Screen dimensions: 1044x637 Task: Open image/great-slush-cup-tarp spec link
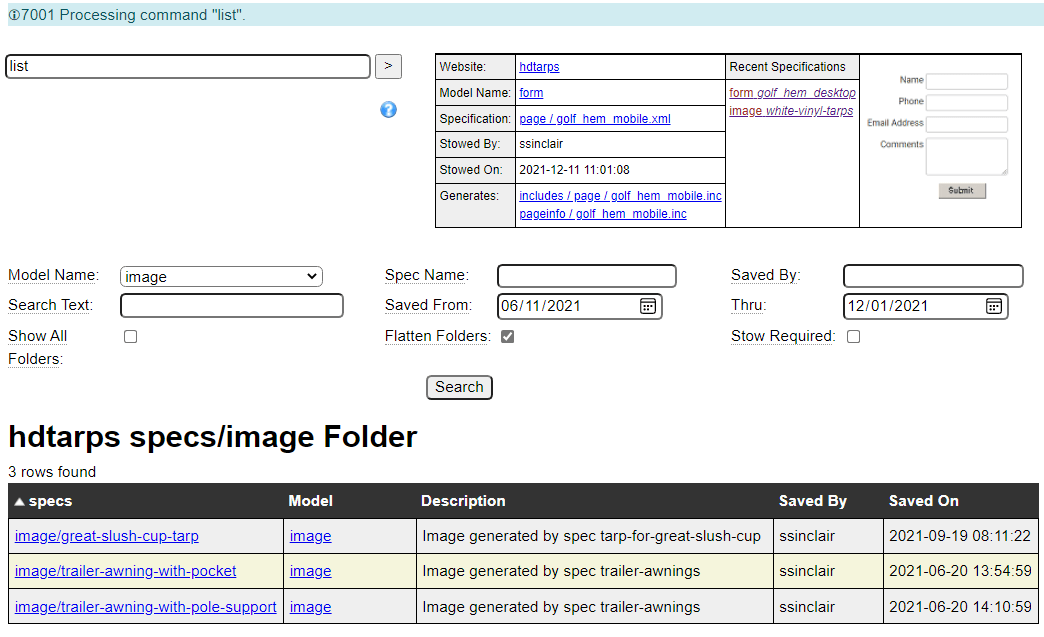107,536
